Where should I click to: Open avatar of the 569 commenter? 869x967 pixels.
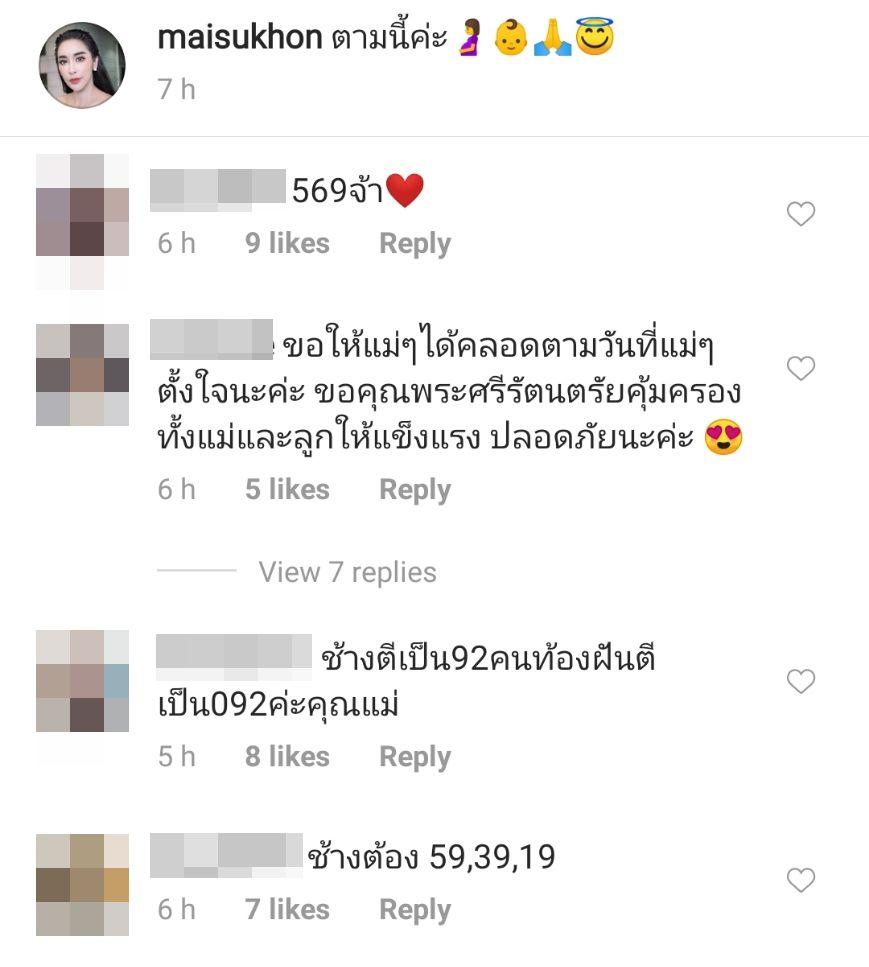click(x=82, y=221)
